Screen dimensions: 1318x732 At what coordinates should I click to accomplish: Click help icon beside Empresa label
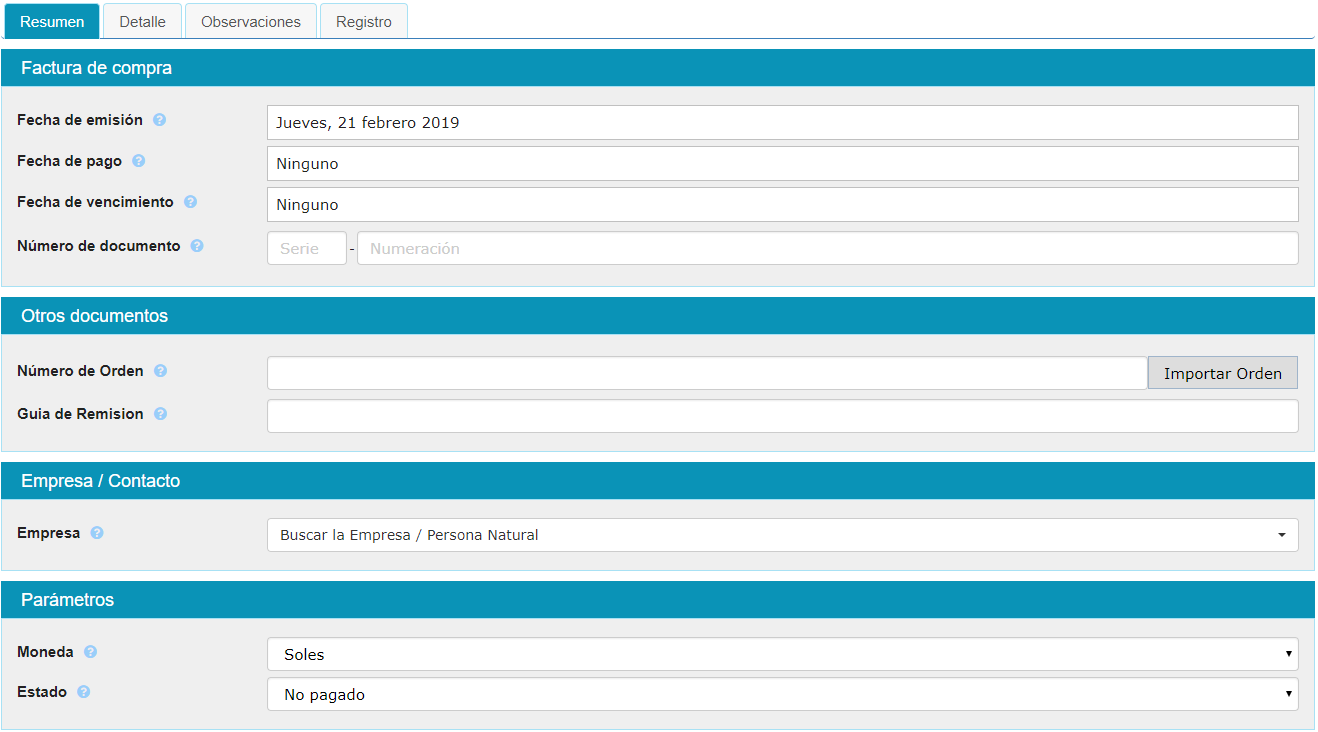coord(97,533)
